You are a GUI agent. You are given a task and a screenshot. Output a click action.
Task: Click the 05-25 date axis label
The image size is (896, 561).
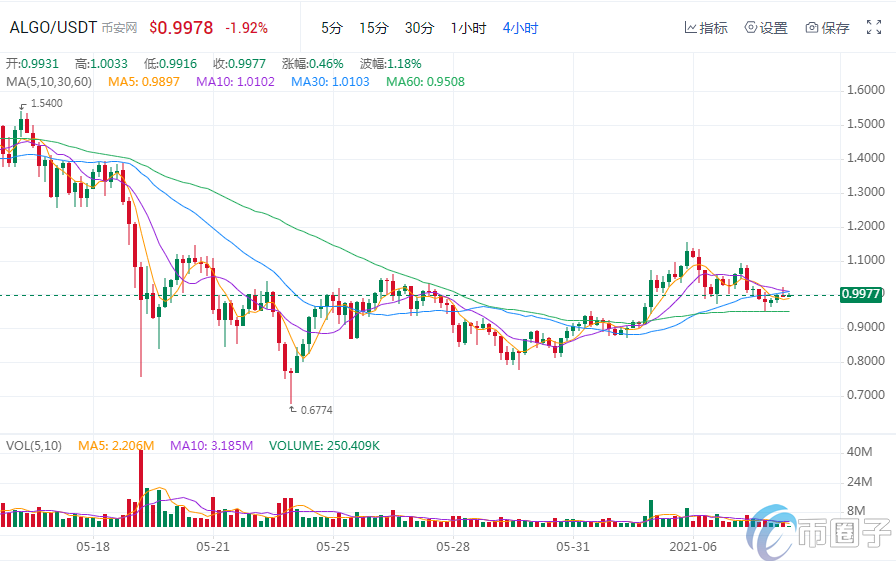click(x=333, y=546)
